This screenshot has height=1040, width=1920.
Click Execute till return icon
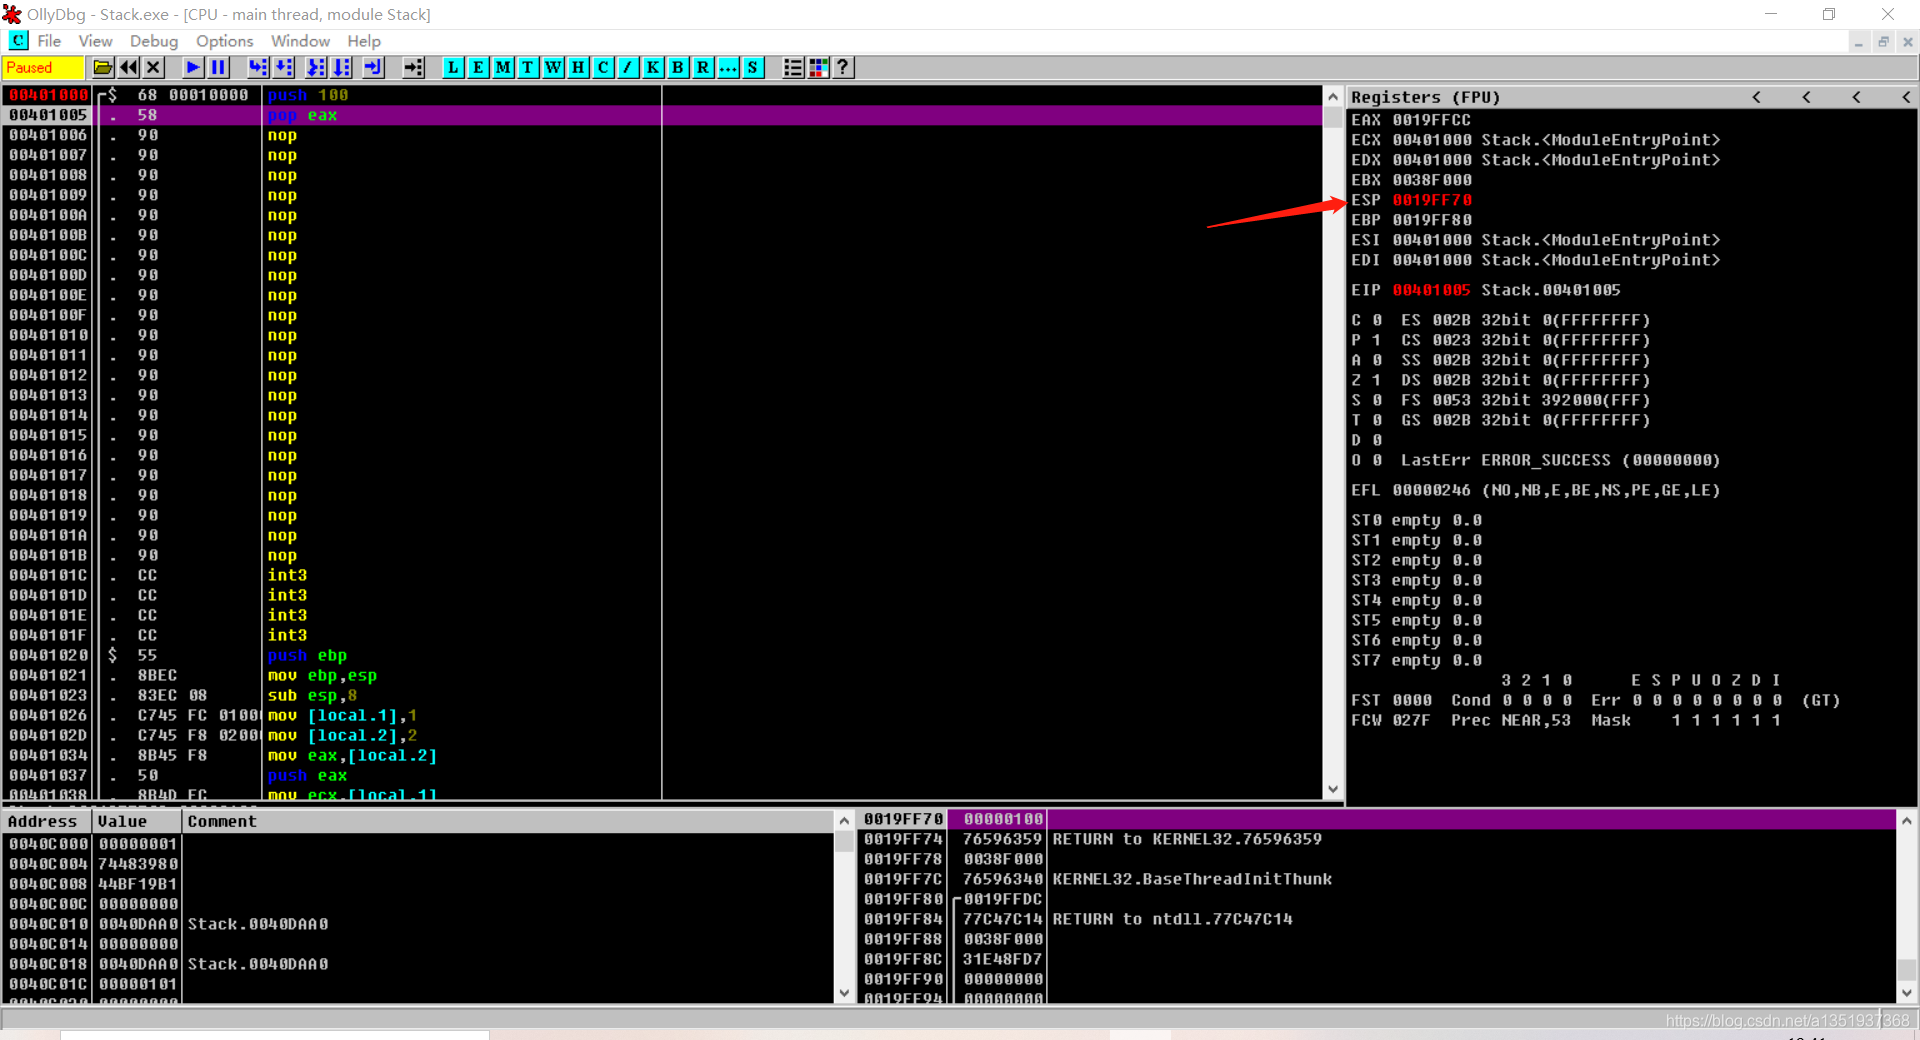point(374,67)
